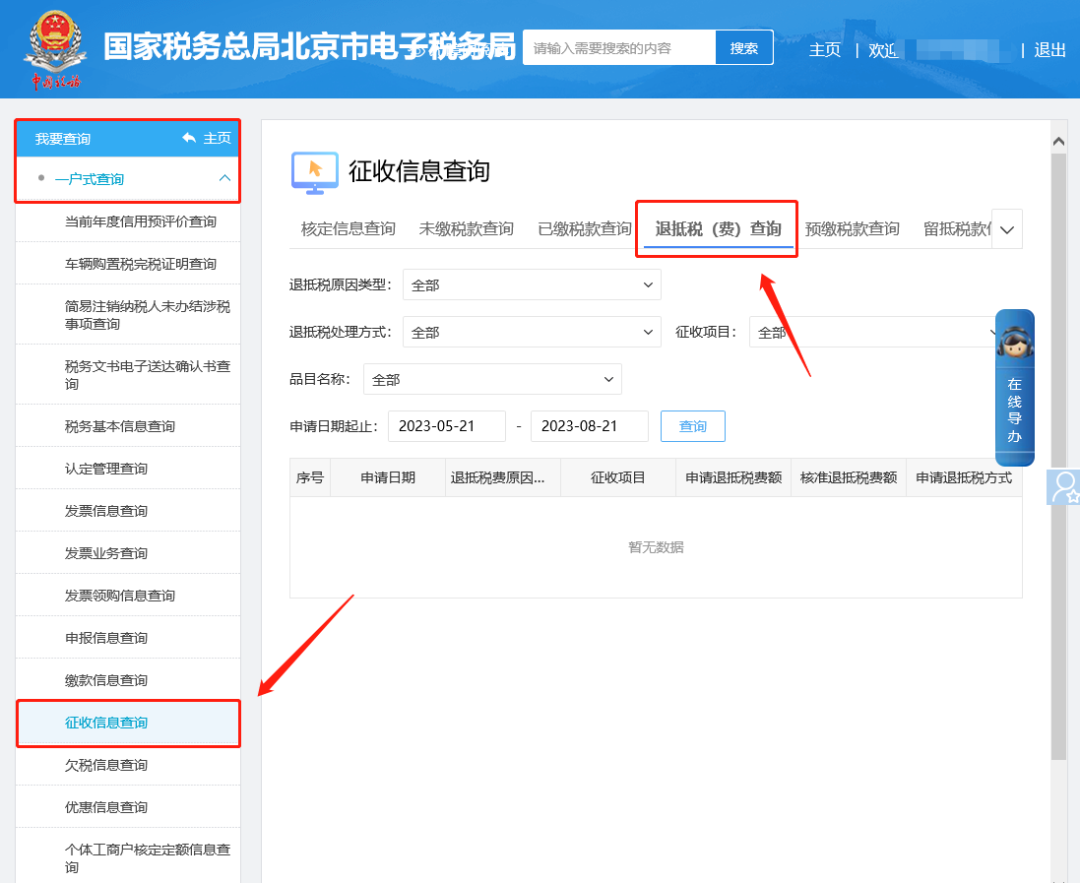
Task: Click the 查询 button
Action: point(692,426)
